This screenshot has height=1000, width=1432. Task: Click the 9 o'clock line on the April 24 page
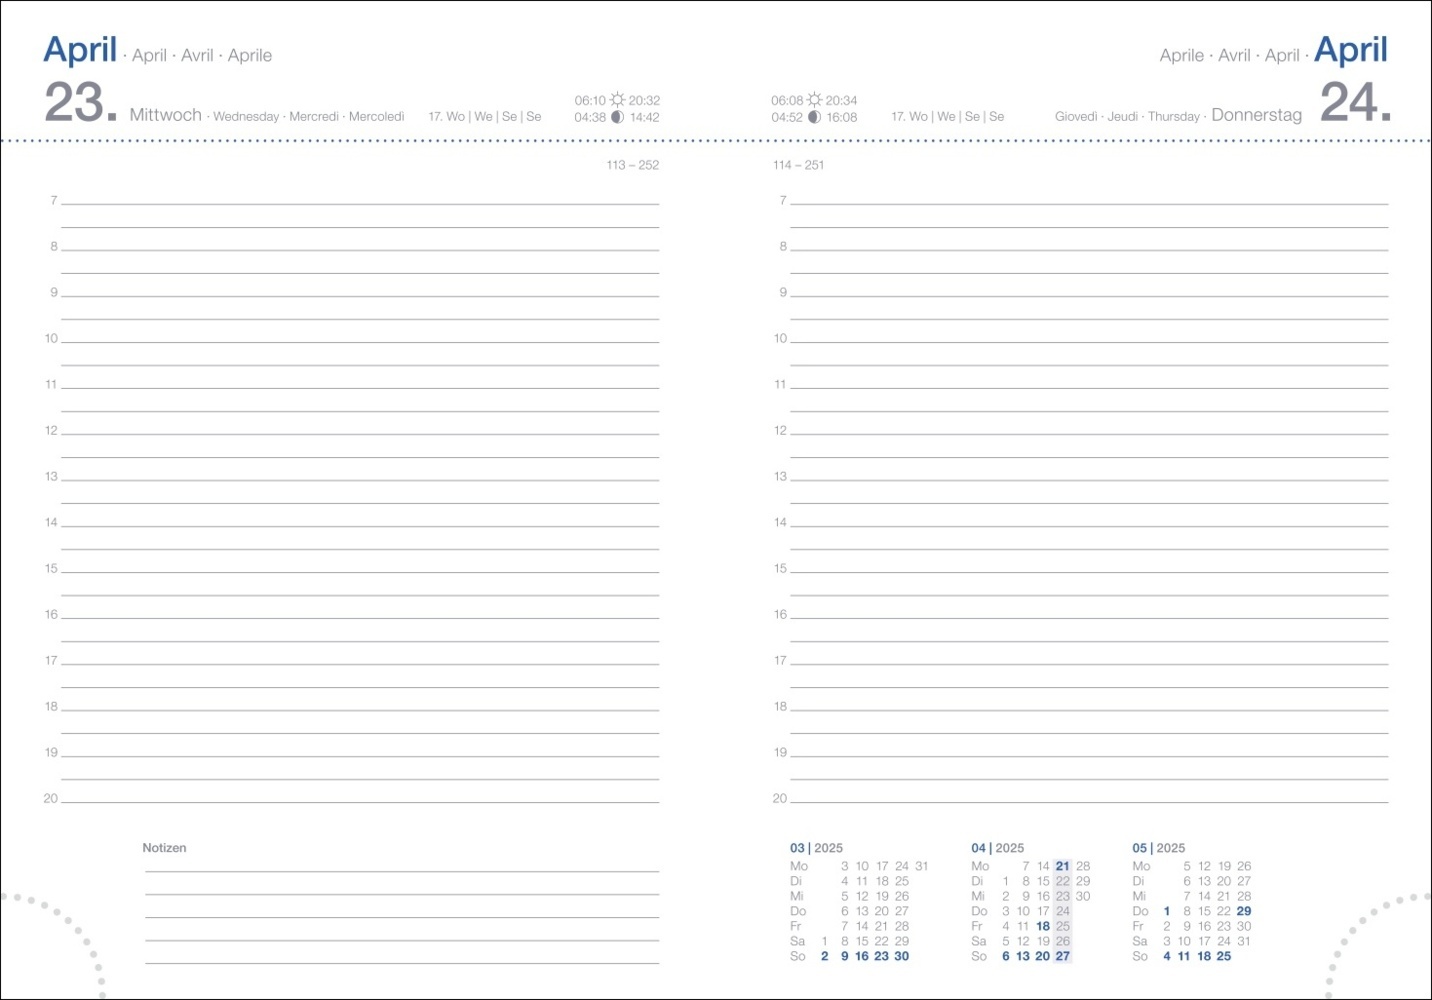tap(1089, 295)
